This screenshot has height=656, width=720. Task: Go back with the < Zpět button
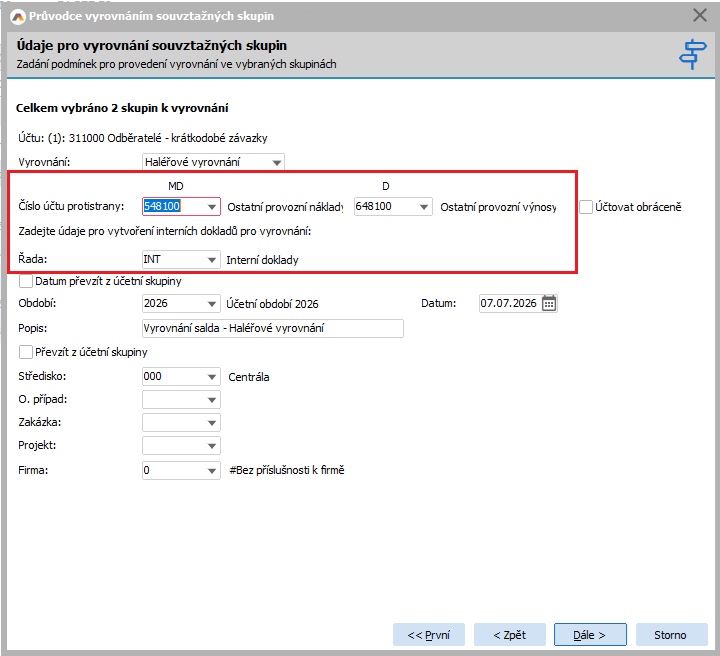pyautogui.click(x=510, y=635)
